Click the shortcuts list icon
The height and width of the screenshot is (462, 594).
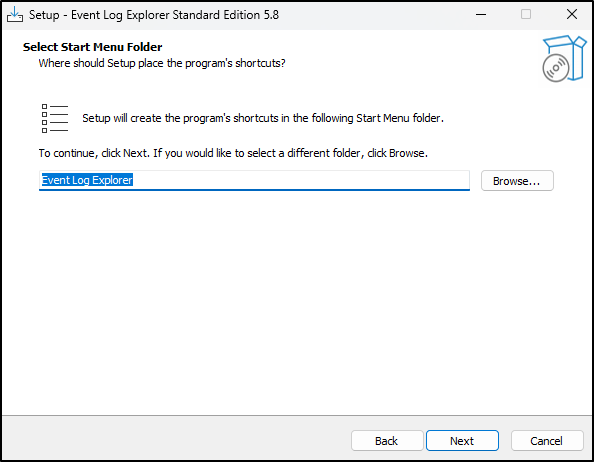tap(55, 118)
